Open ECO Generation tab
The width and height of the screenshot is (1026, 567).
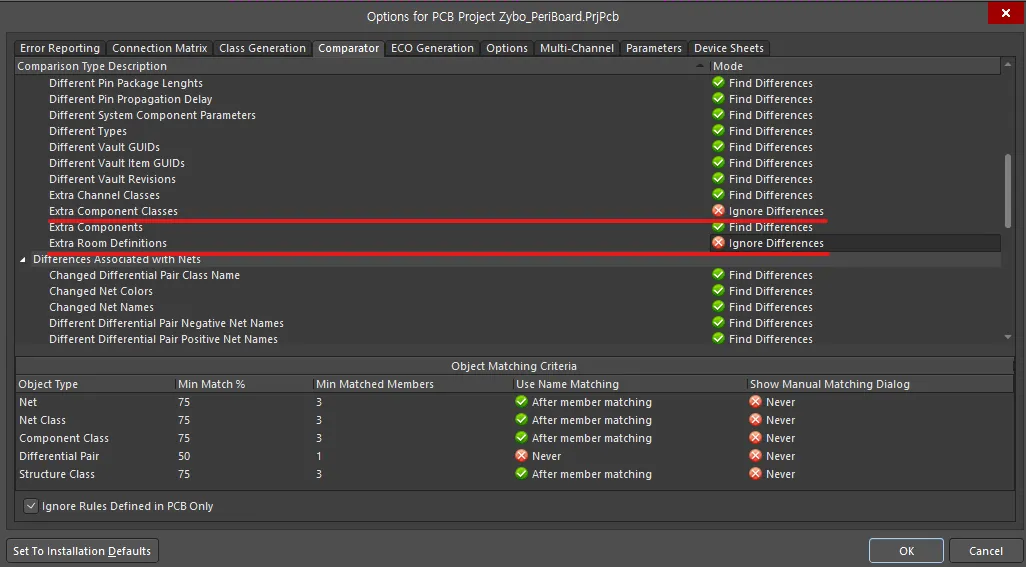coord(433,48)
